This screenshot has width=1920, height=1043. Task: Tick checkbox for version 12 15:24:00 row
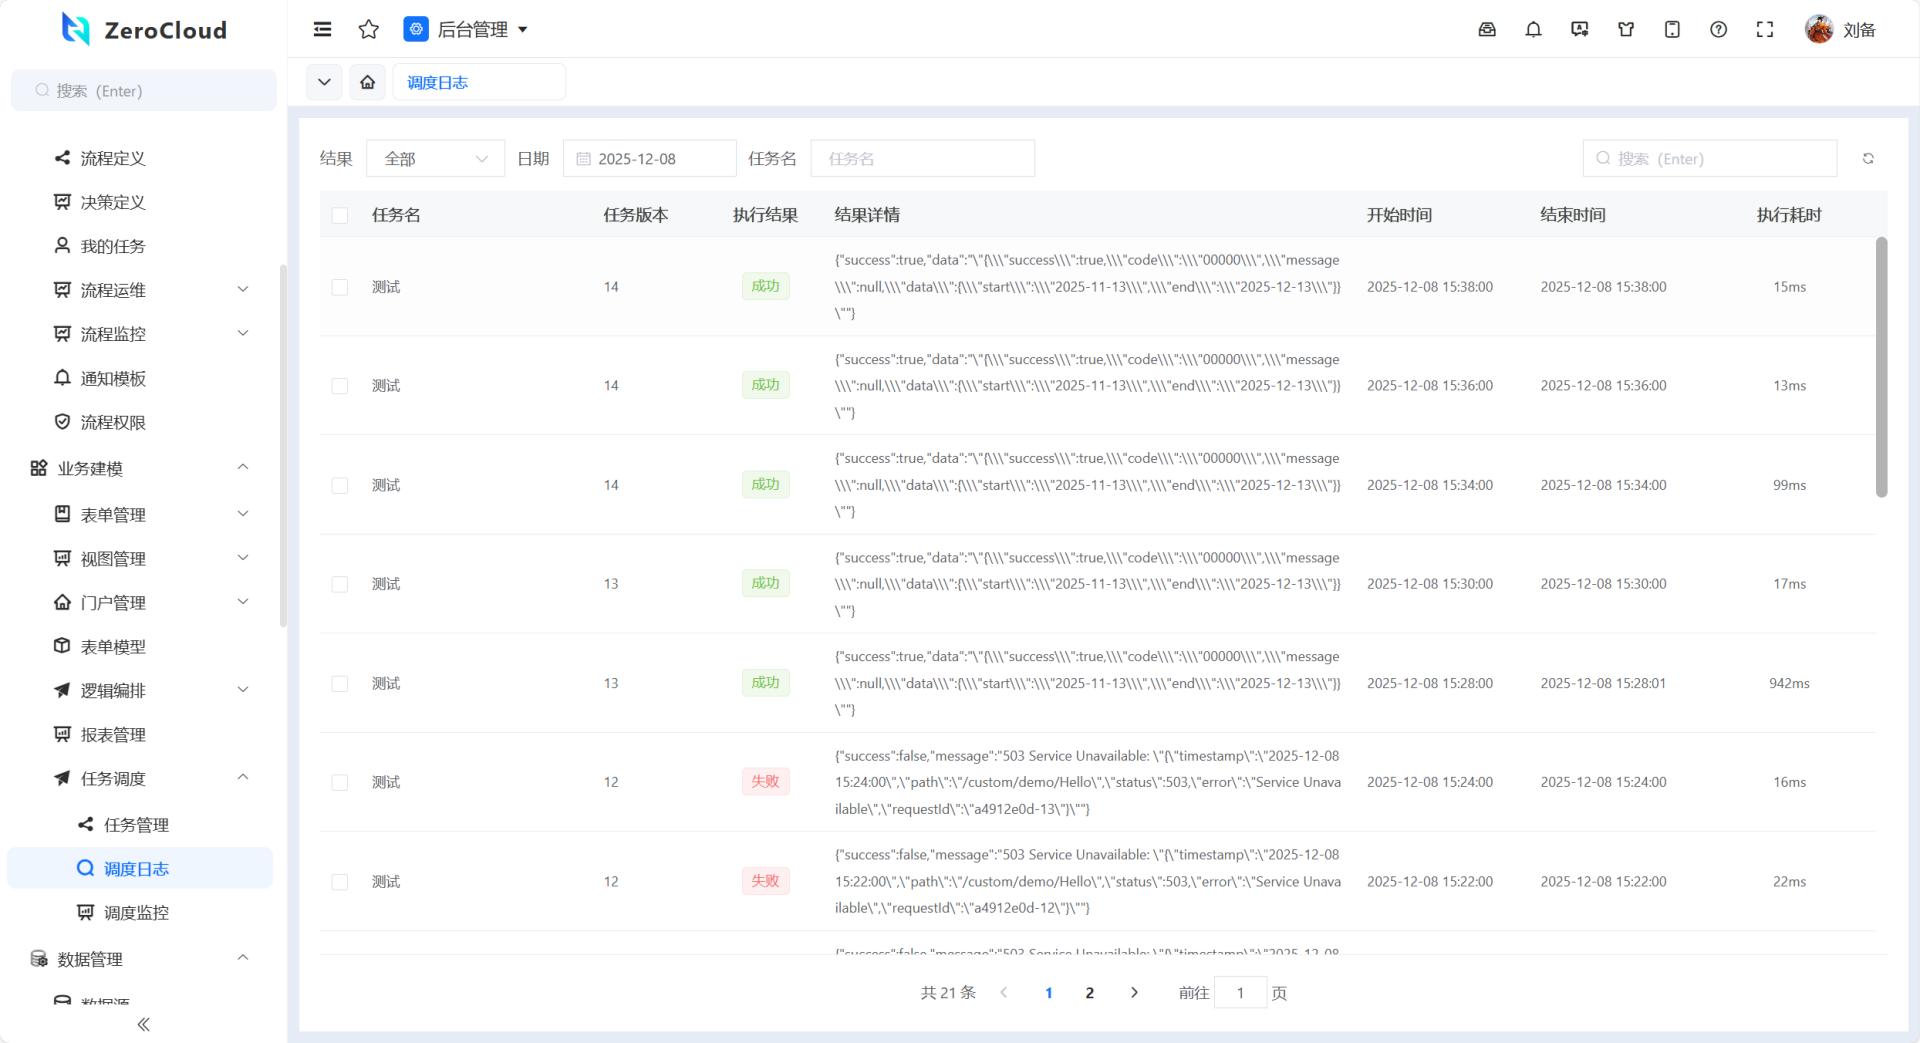pos(340,782)
